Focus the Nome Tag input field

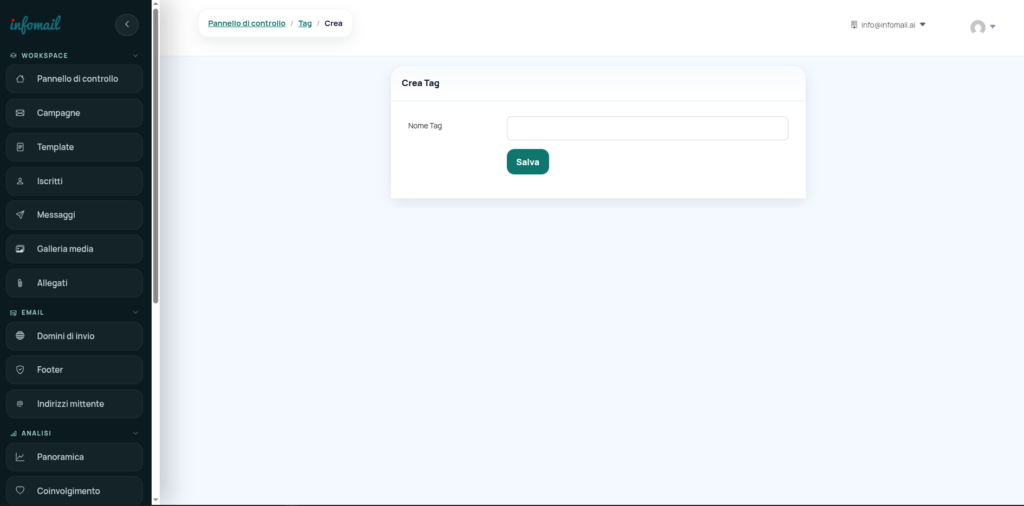647,128
